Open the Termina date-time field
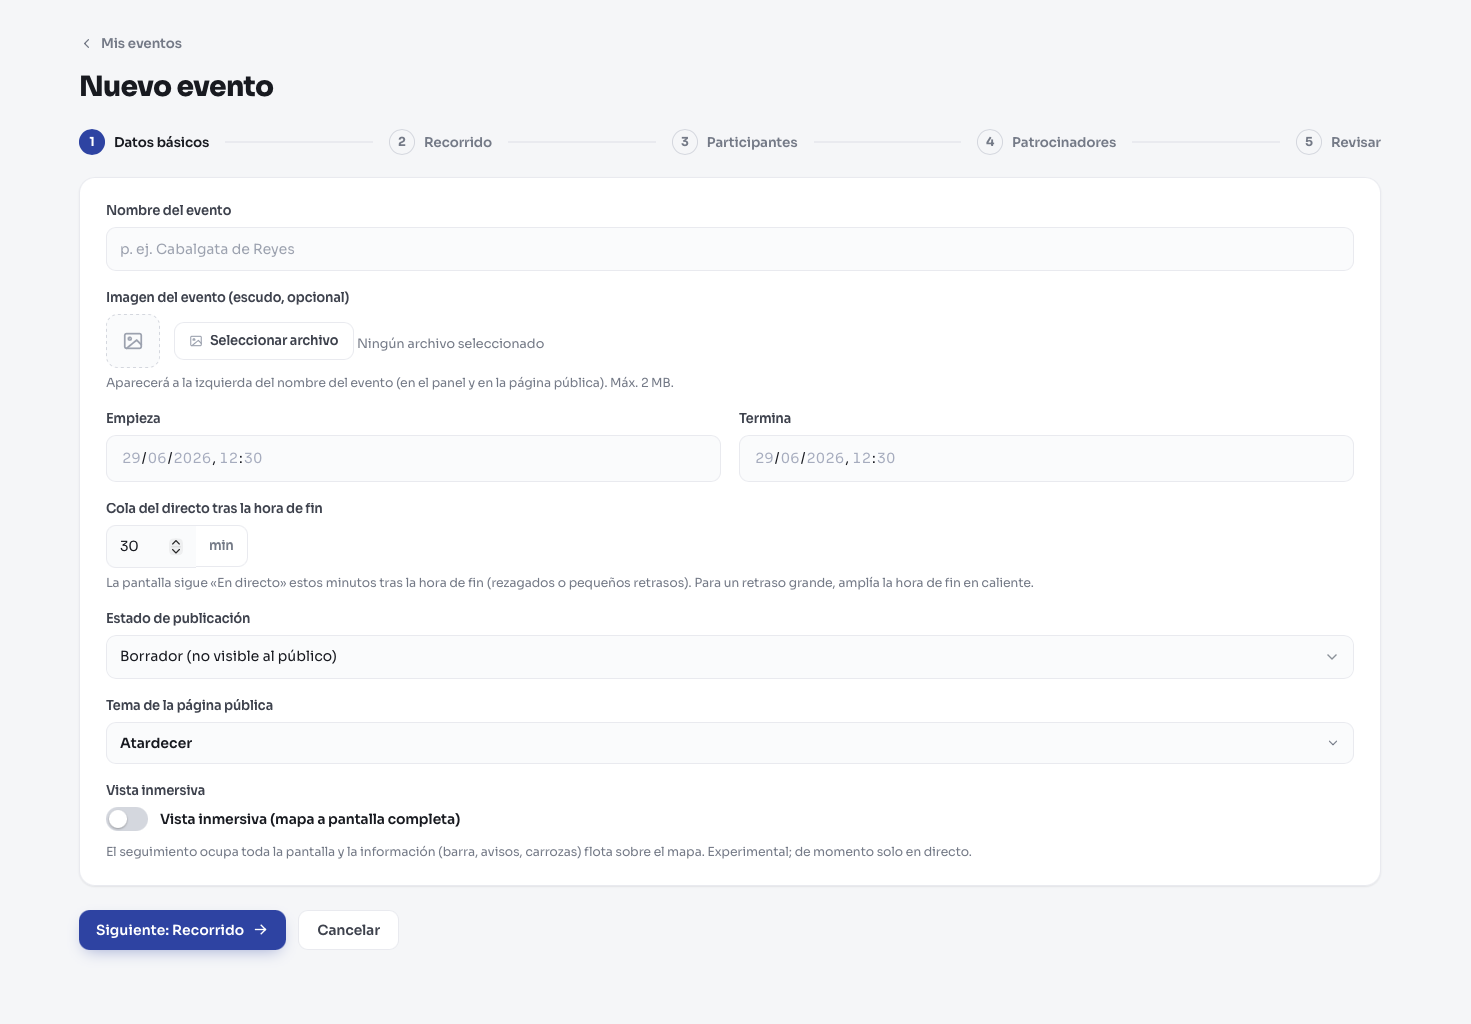1471x1024 pixels. tap(1046, 458)
